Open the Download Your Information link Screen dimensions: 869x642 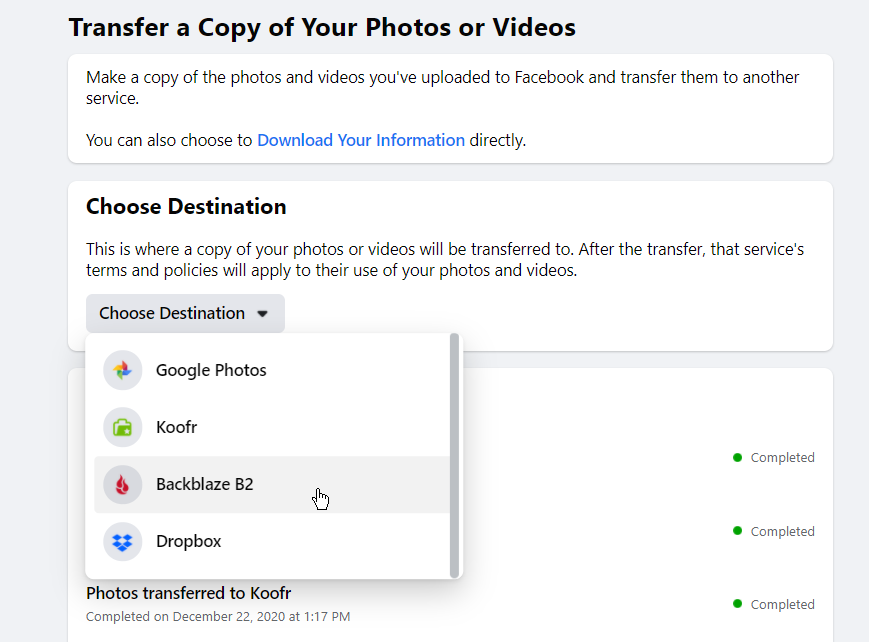pyautogui.click(x=361, y=140)
